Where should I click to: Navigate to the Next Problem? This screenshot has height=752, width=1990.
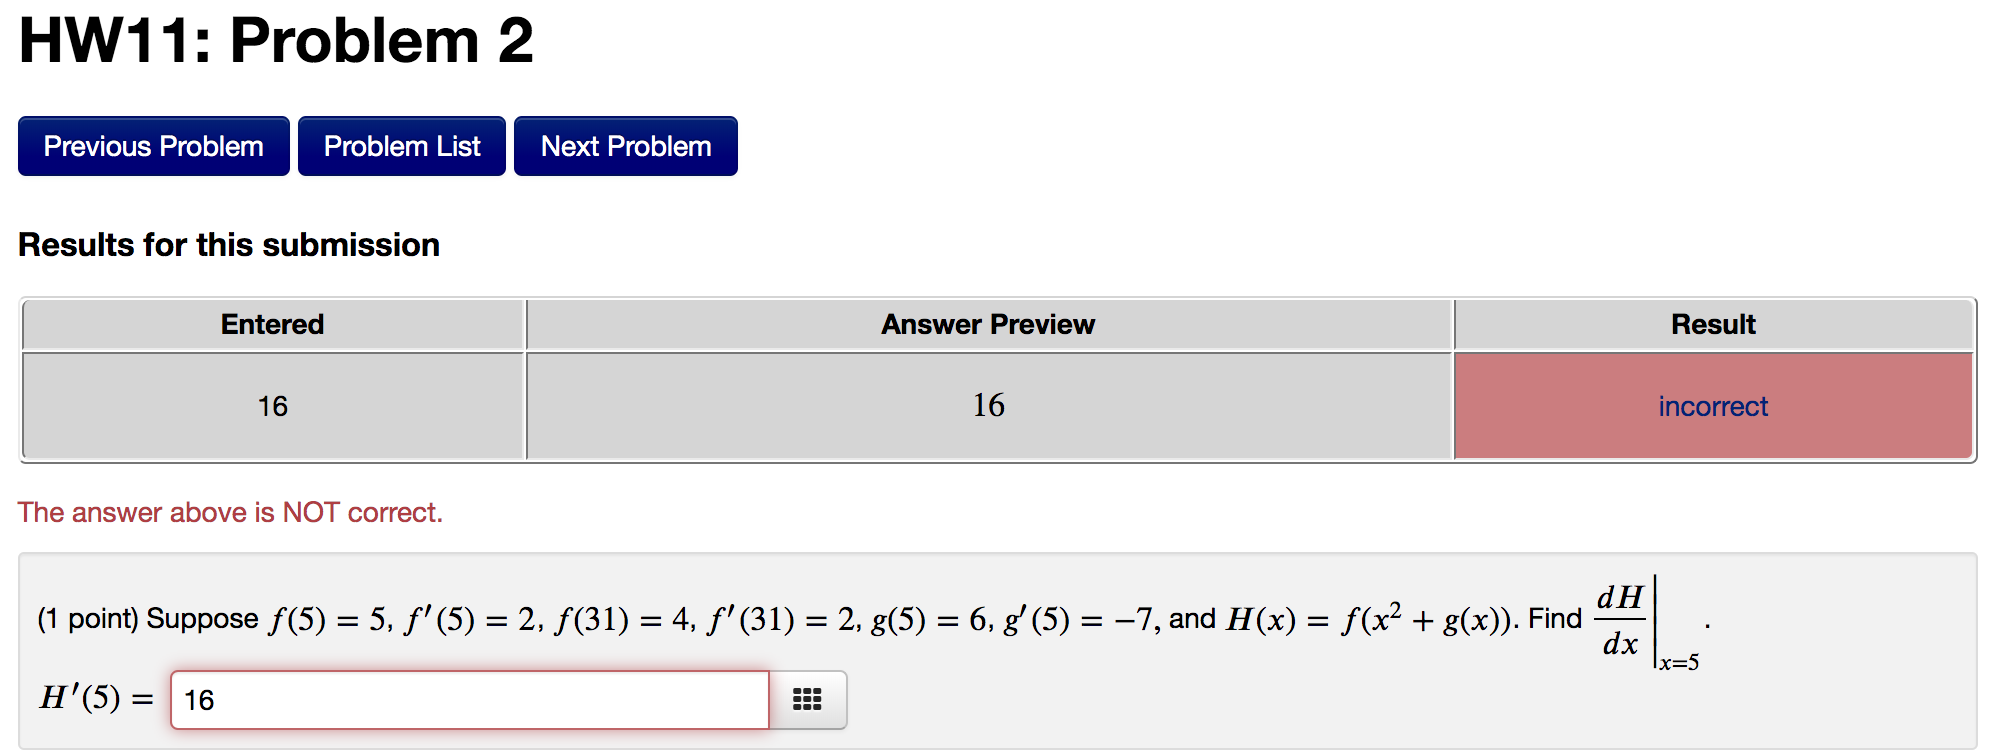pos(625,145)
